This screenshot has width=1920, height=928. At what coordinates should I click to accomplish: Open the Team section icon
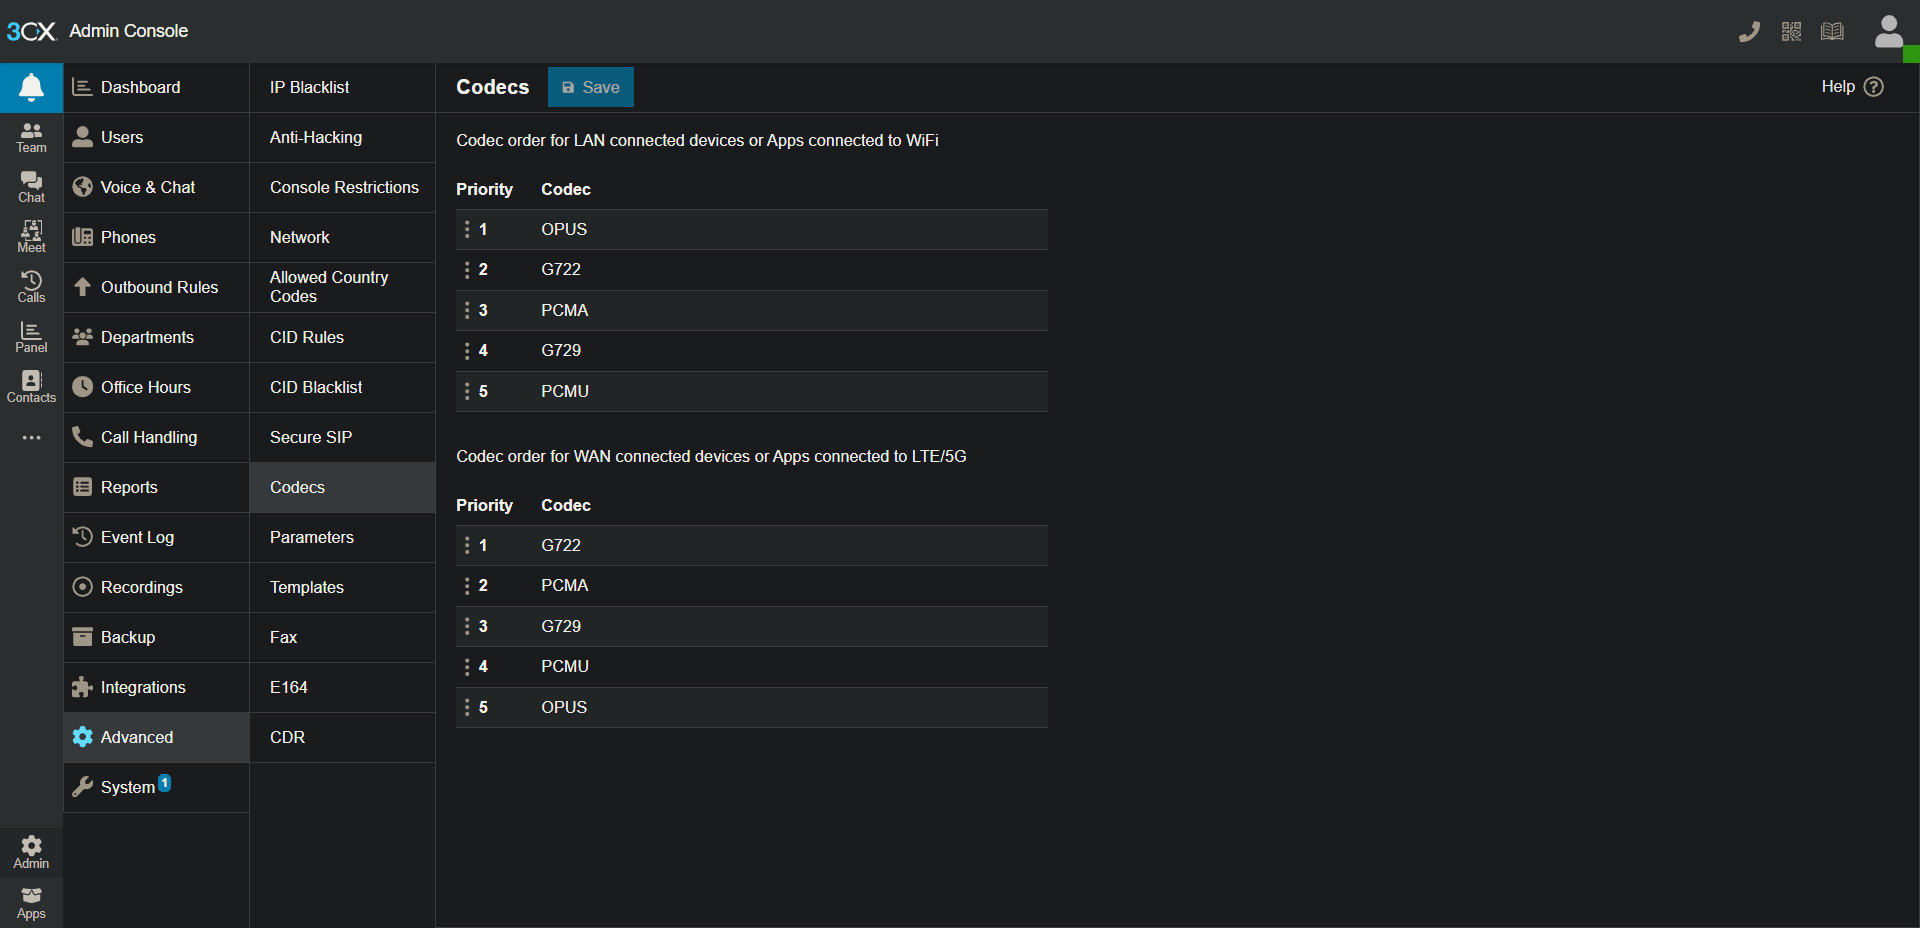coord(31,137)
